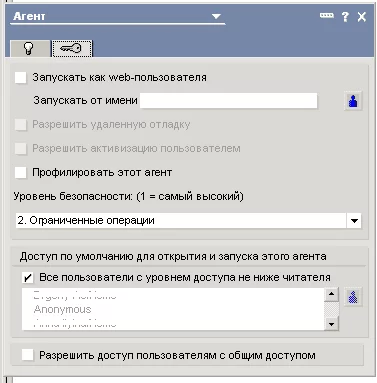The height and width of the screenshot is (383, 377).
Task: Enable Разрешить доступ пользователям с общим доступом
Action: click(x=28, y=355)
